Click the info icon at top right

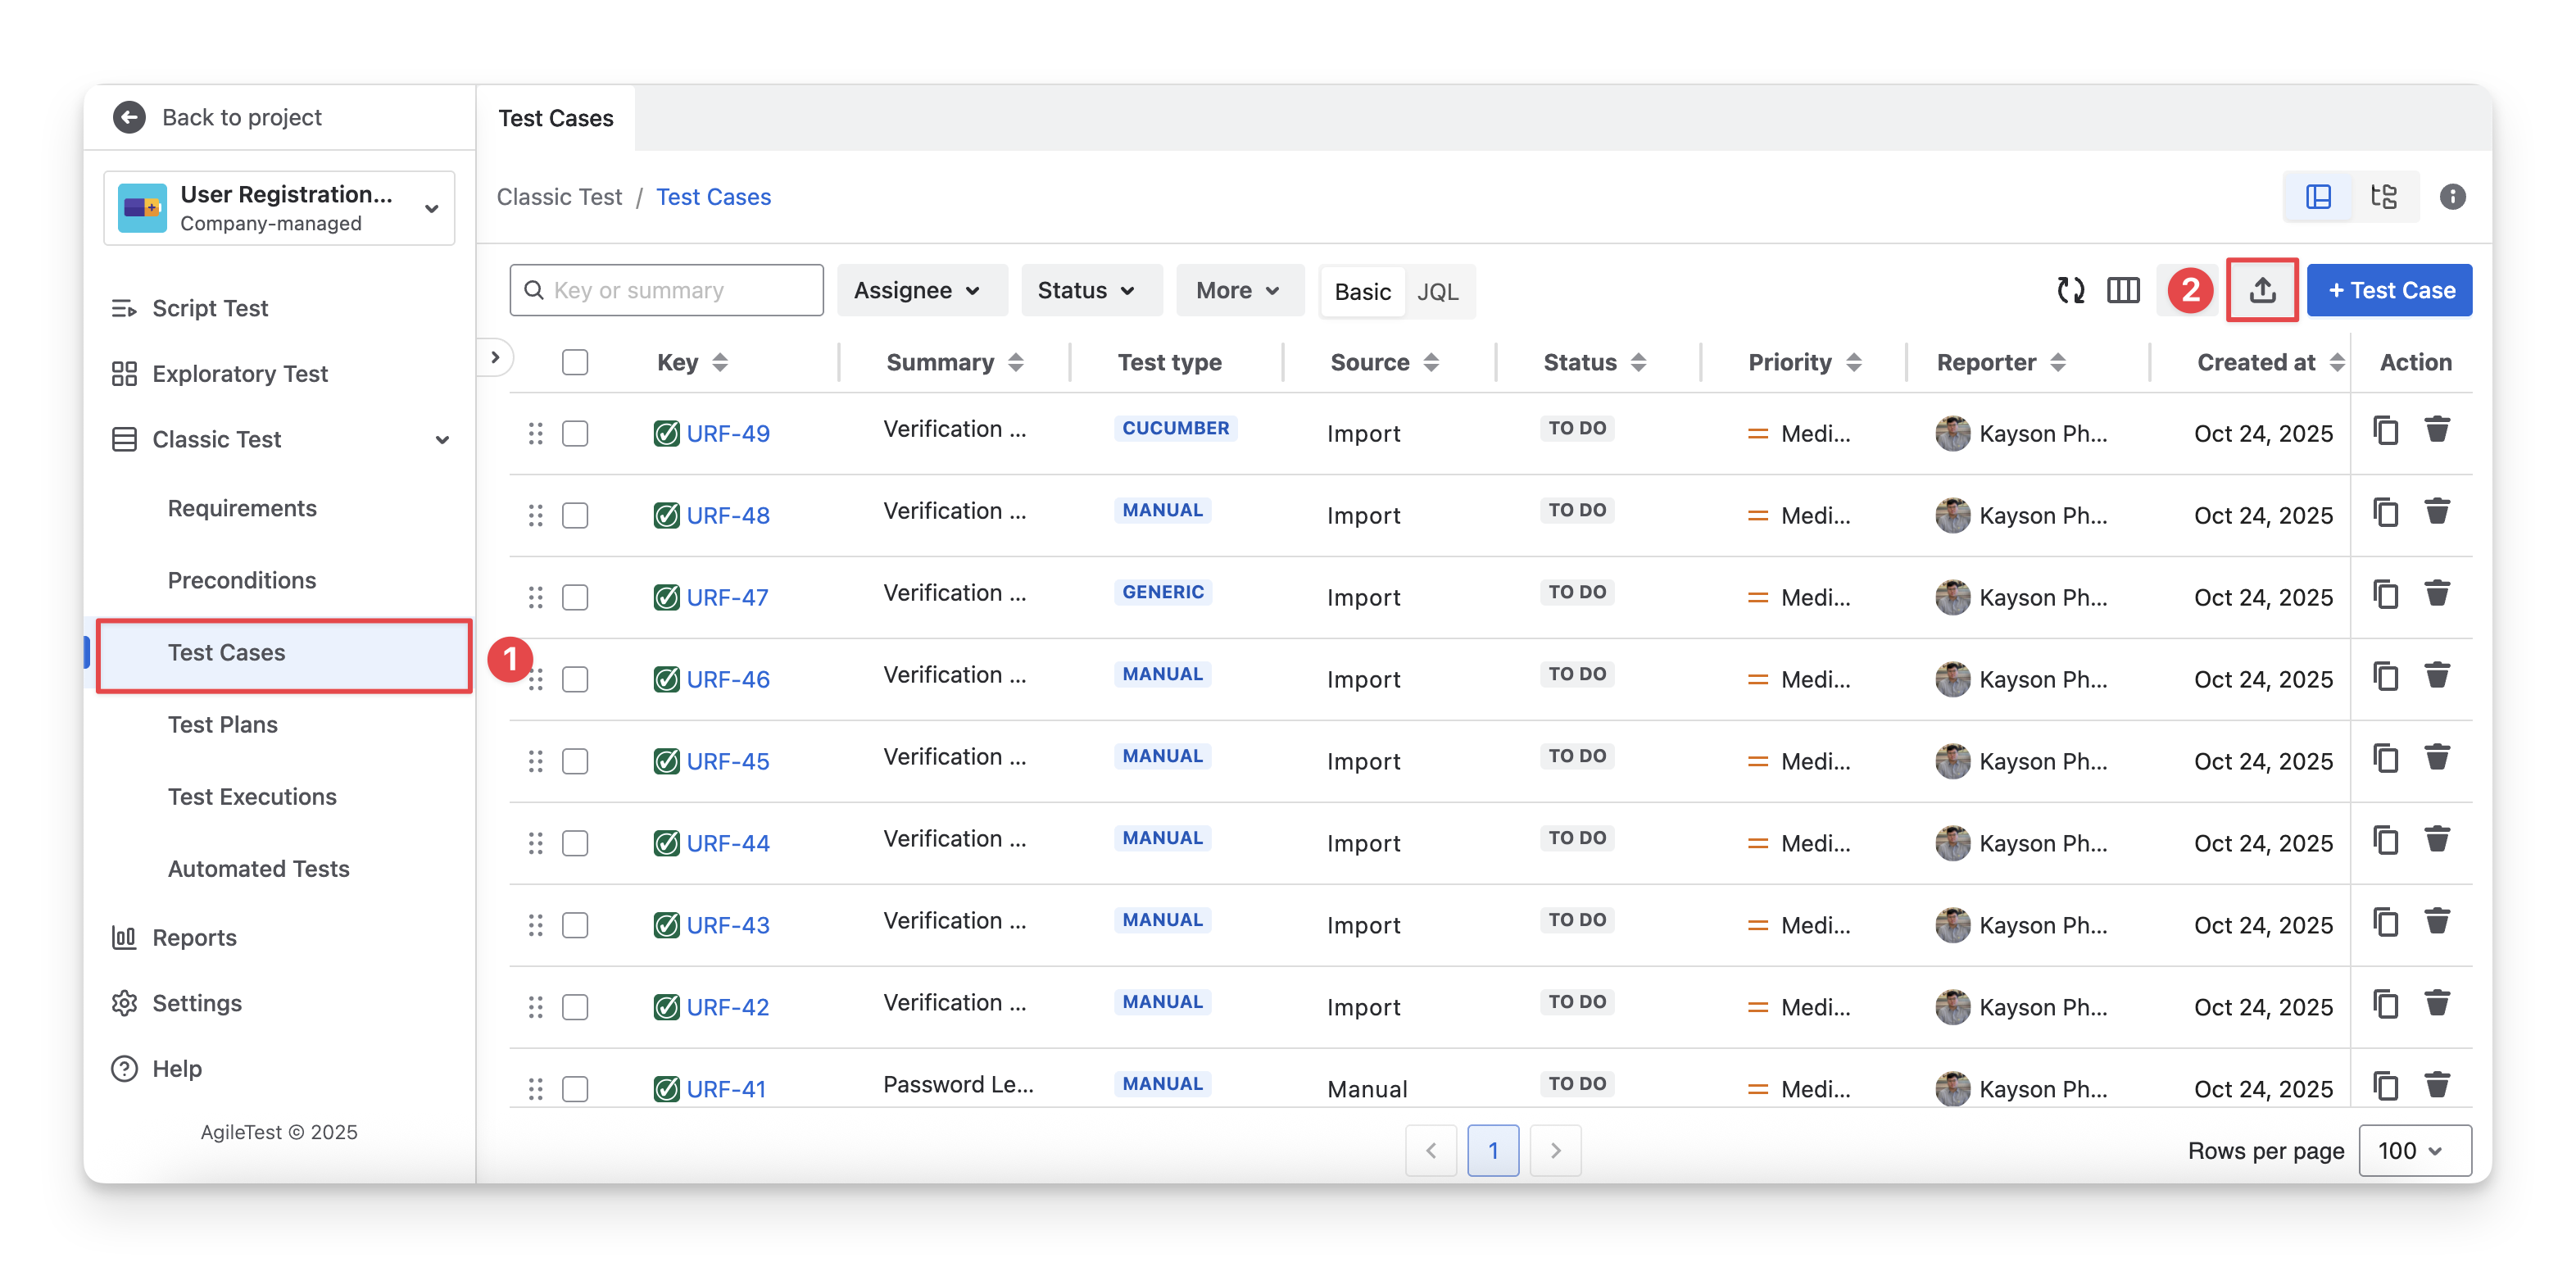[2452, 196]
